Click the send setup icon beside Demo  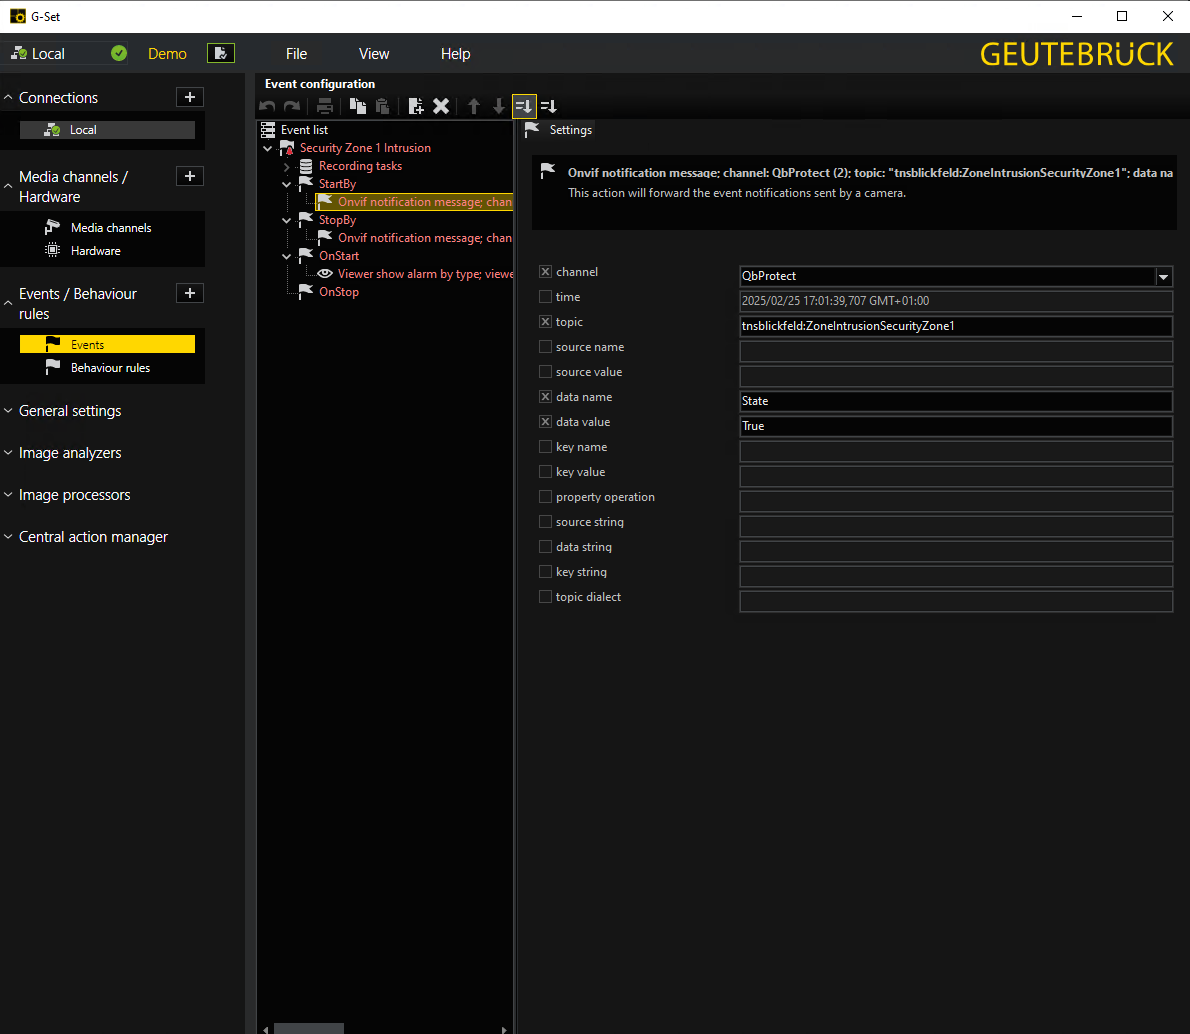(x=221, y=53)
